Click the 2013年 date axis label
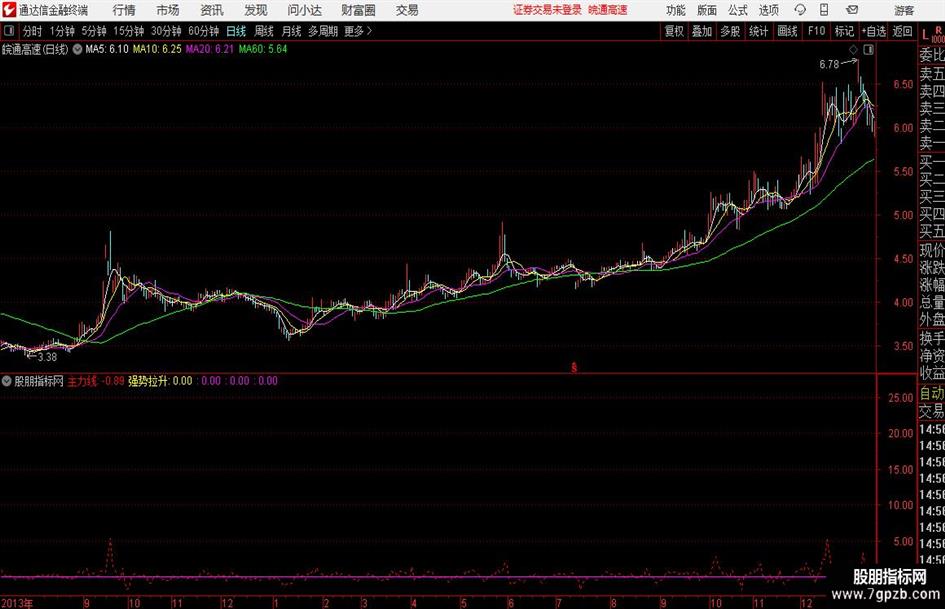The image size is (945, 609). click(x=17, y=603)
